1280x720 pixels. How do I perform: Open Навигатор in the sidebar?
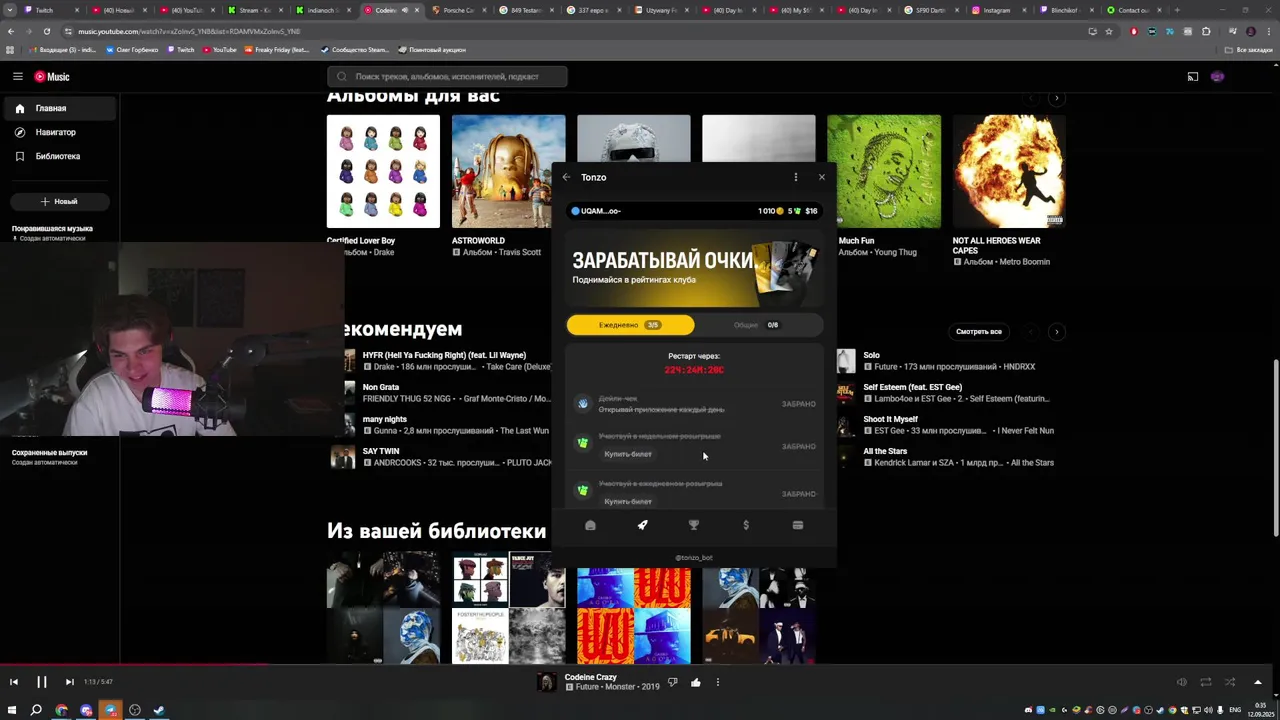60,132
